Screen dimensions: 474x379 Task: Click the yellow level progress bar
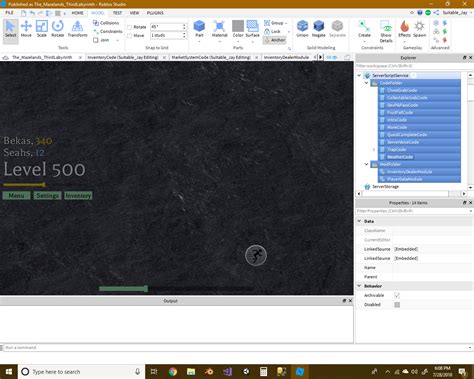pos(24,185)
